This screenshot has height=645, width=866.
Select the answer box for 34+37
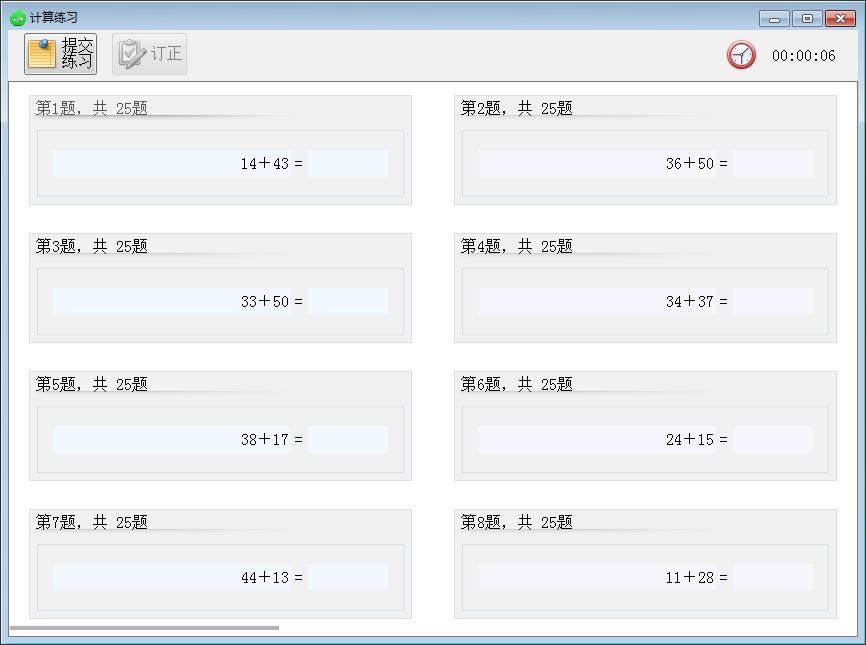tap(772, 301)
